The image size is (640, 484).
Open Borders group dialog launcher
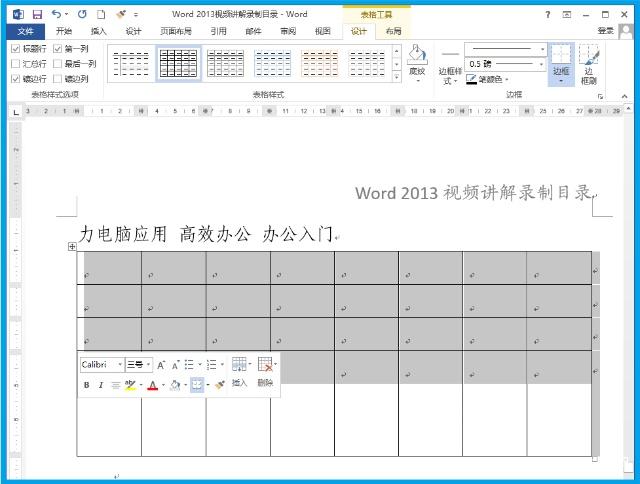click(x=600, y=96)
